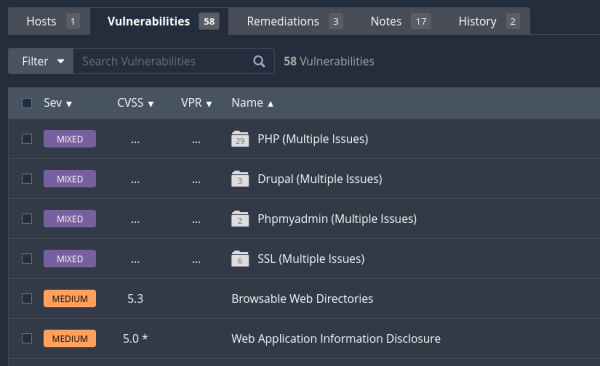Screen dimensions: 600x366
Task: Check the Web Application Information Disclosure checkbox
Action: point(27,338)
